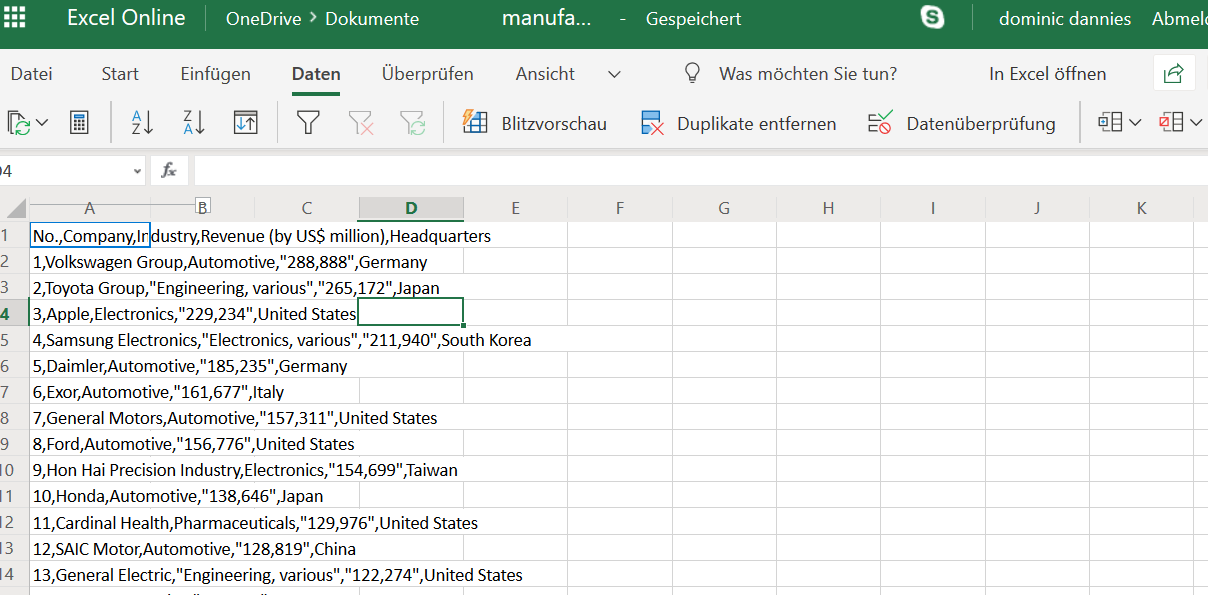Click the Blitzvorschau label

(x=554, y=124)
